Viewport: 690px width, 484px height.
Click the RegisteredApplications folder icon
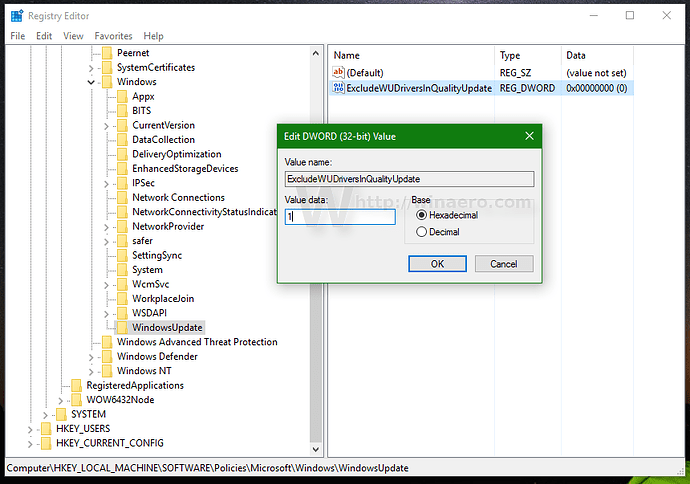(x=77, y=386)
